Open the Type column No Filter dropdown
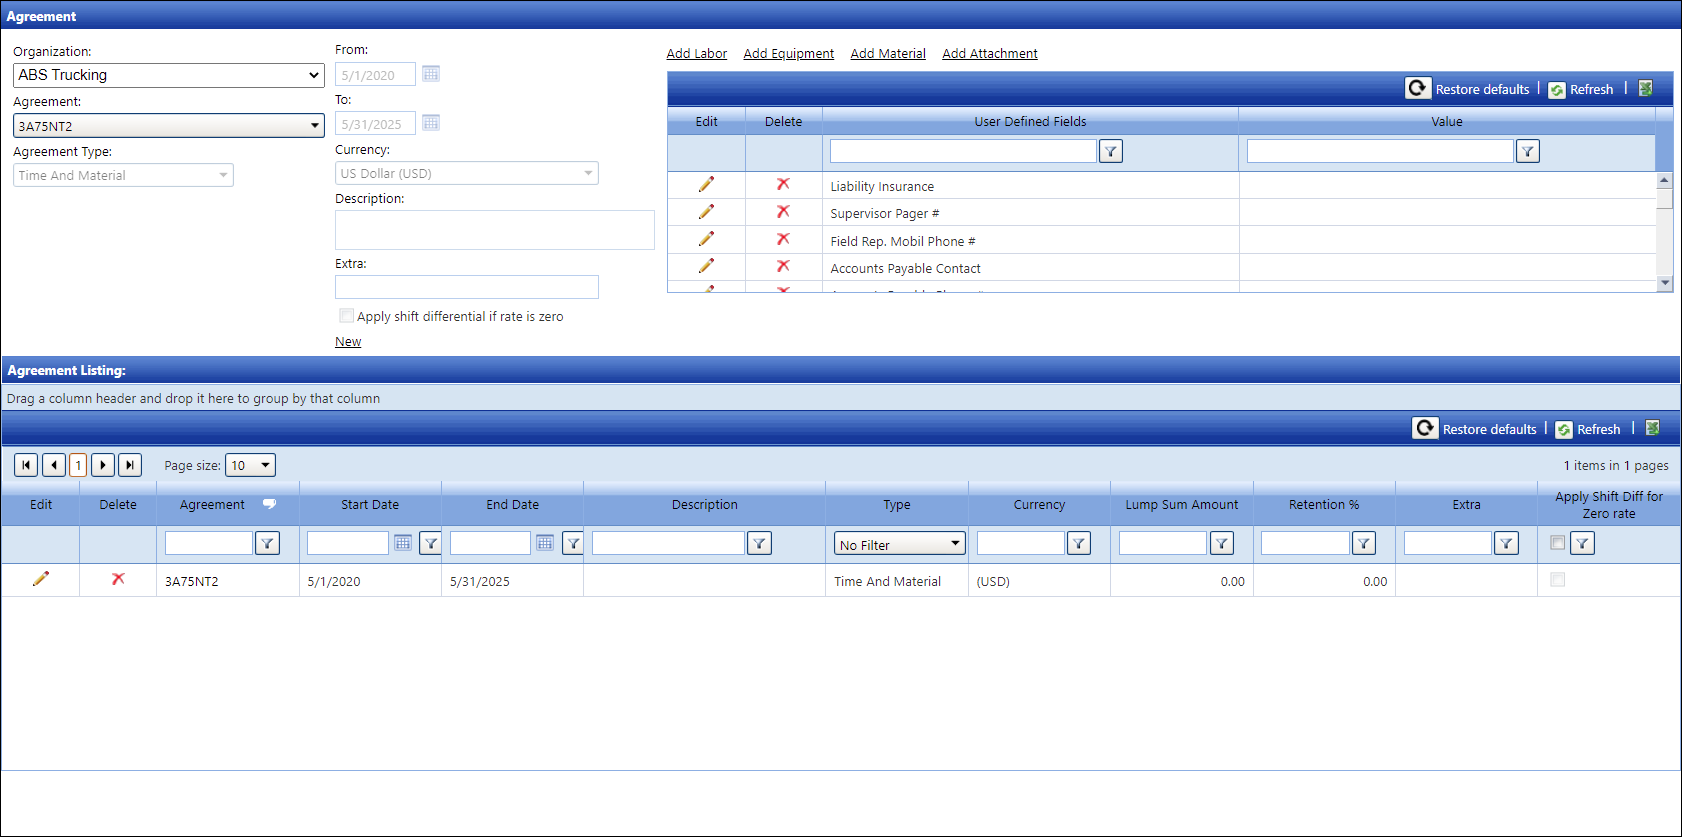 (899, 544)
